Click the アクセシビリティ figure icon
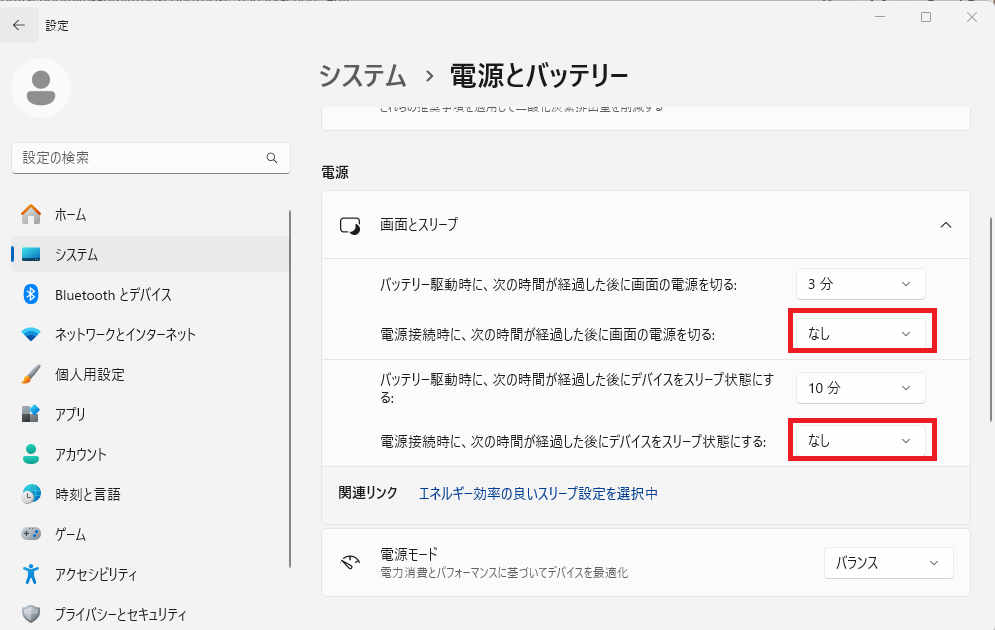 (30, 574)
